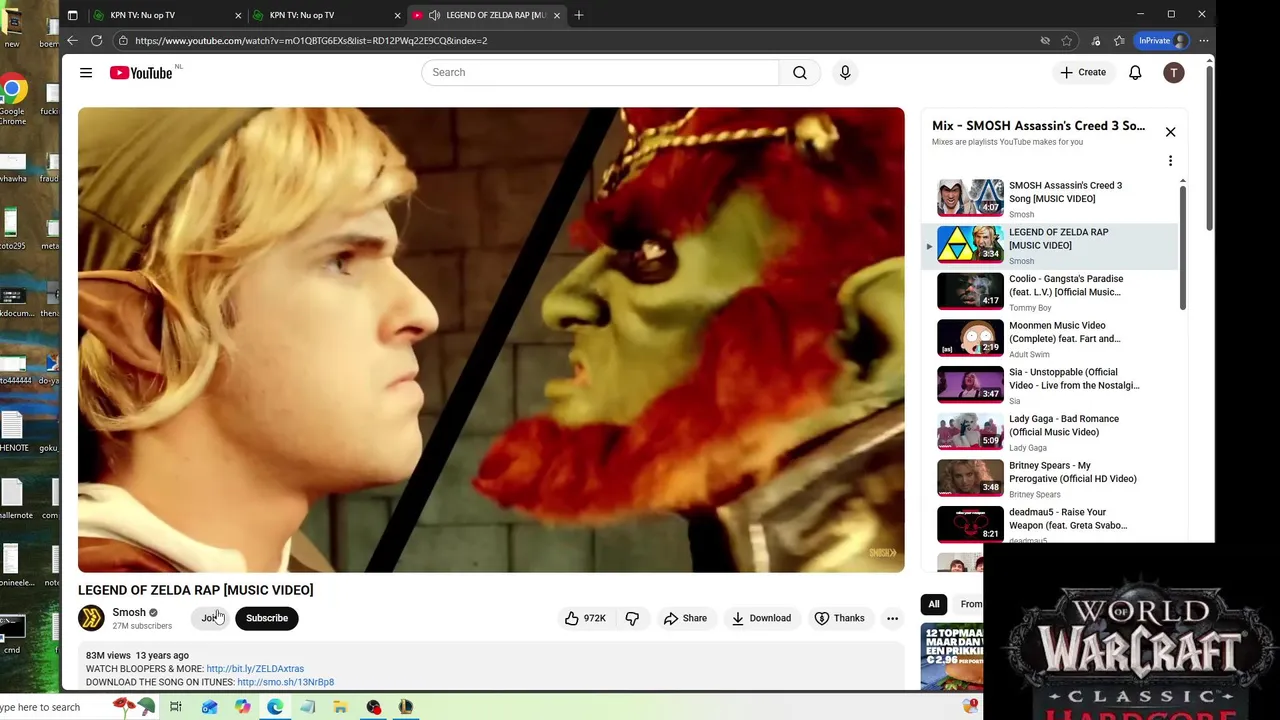The height and width of the screenshot is (720, 1280).
Task: Select the All filter chip
Action: 934,604
